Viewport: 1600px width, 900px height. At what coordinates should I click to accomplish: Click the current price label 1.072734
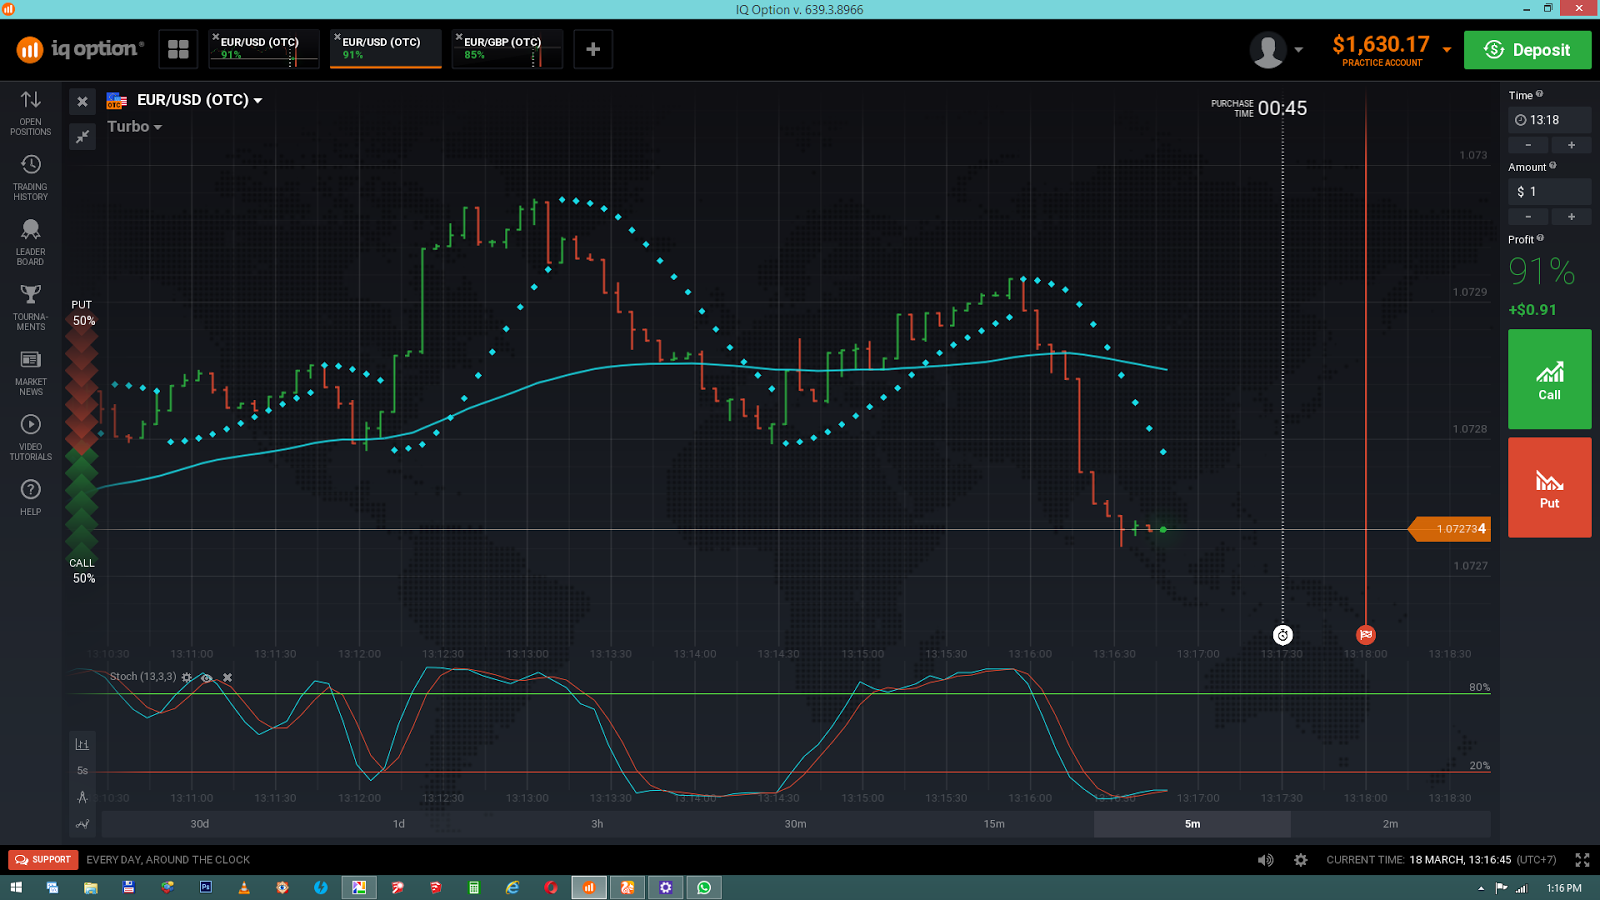(x=1450, y=529)
